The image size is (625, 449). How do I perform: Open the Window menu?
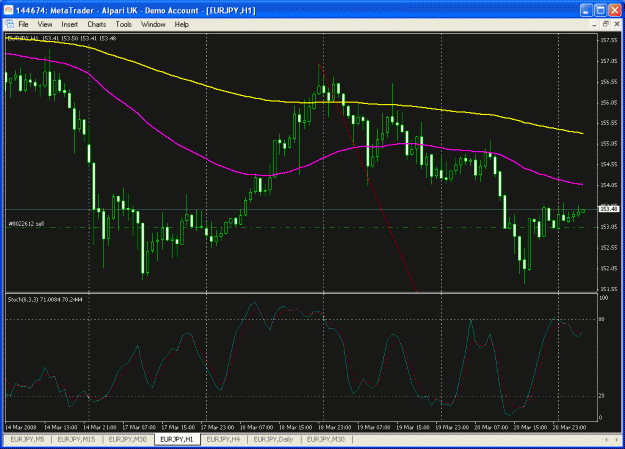coord(153,25)
